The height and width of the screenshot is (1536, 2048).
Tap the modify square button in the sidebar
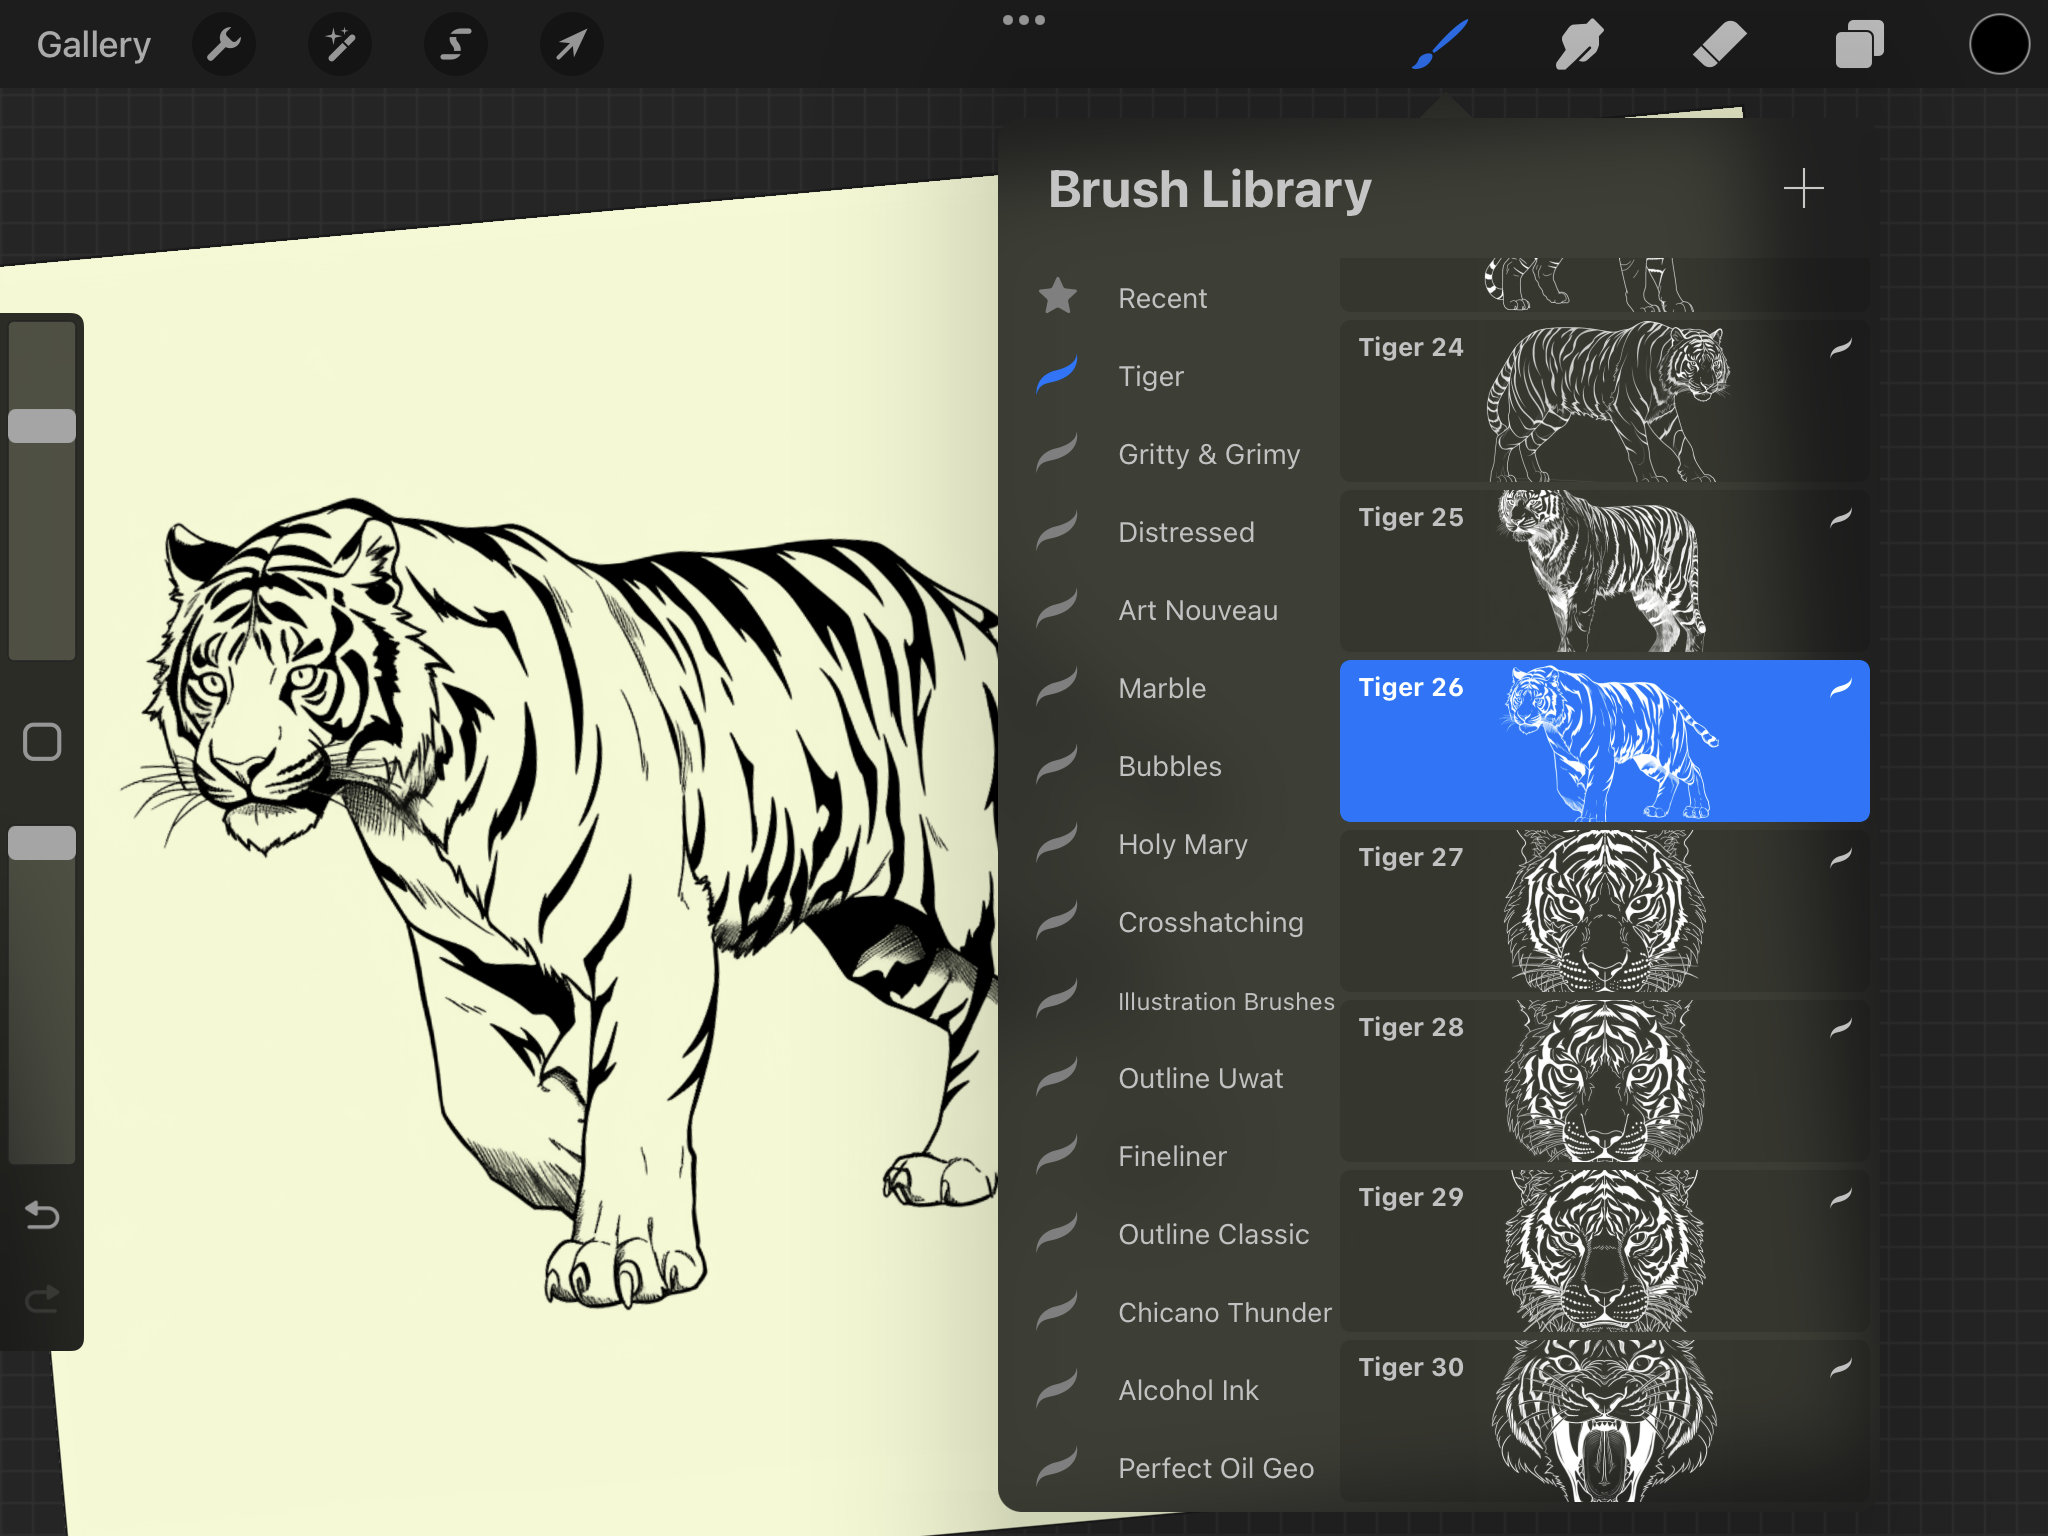pyautogui.click(x=40, y=741)
